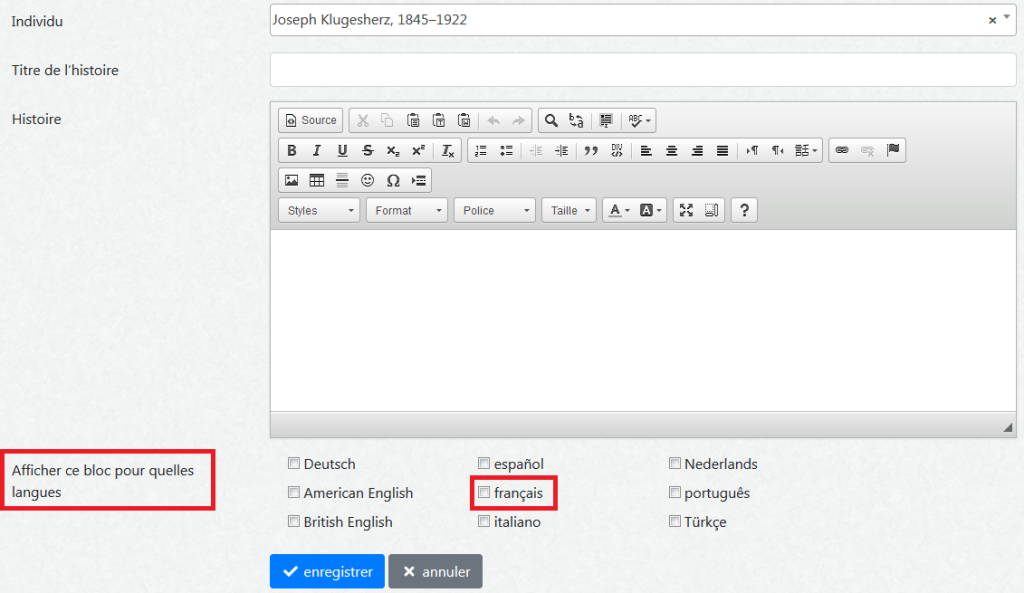Viewport: 1024px width, 593px height.
Task: Open the Styles dropdown
Action: pos(321,211)
